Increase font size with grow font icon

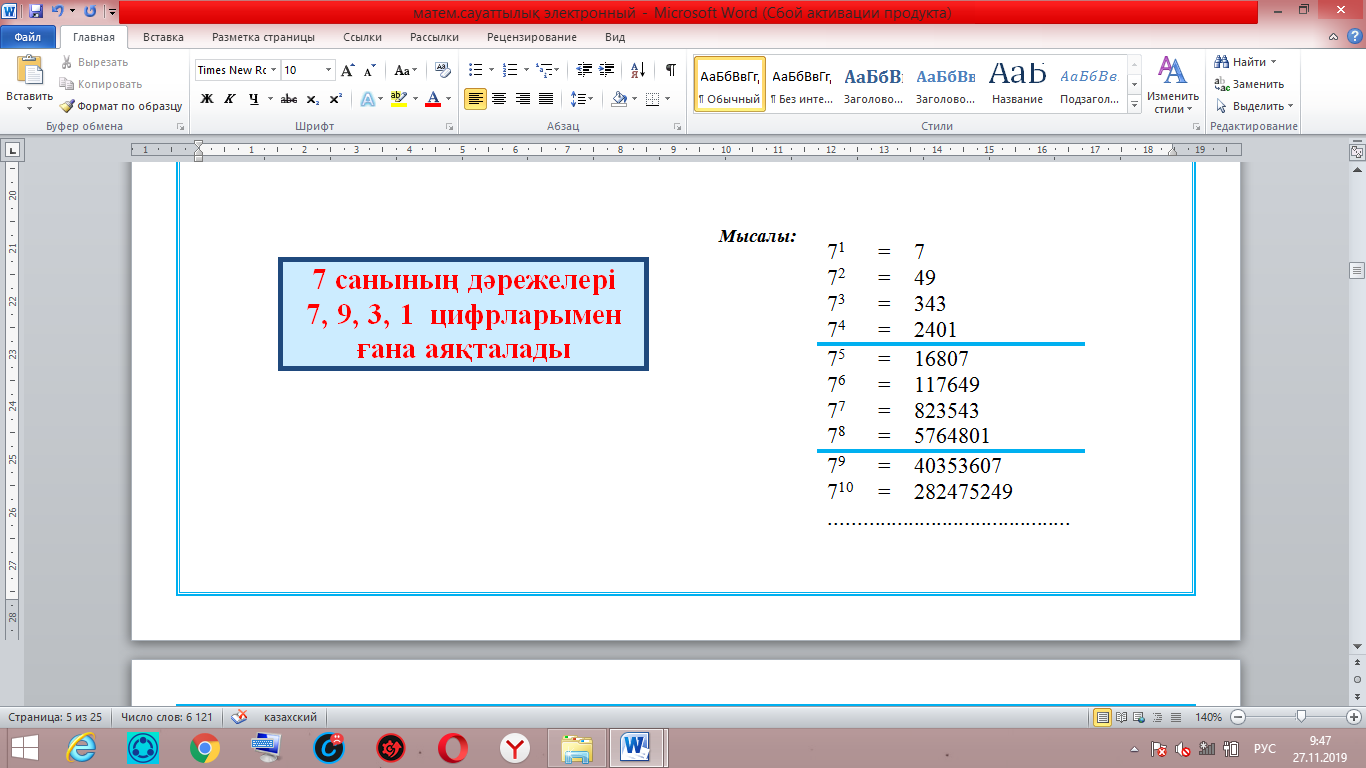click(348, 70)
